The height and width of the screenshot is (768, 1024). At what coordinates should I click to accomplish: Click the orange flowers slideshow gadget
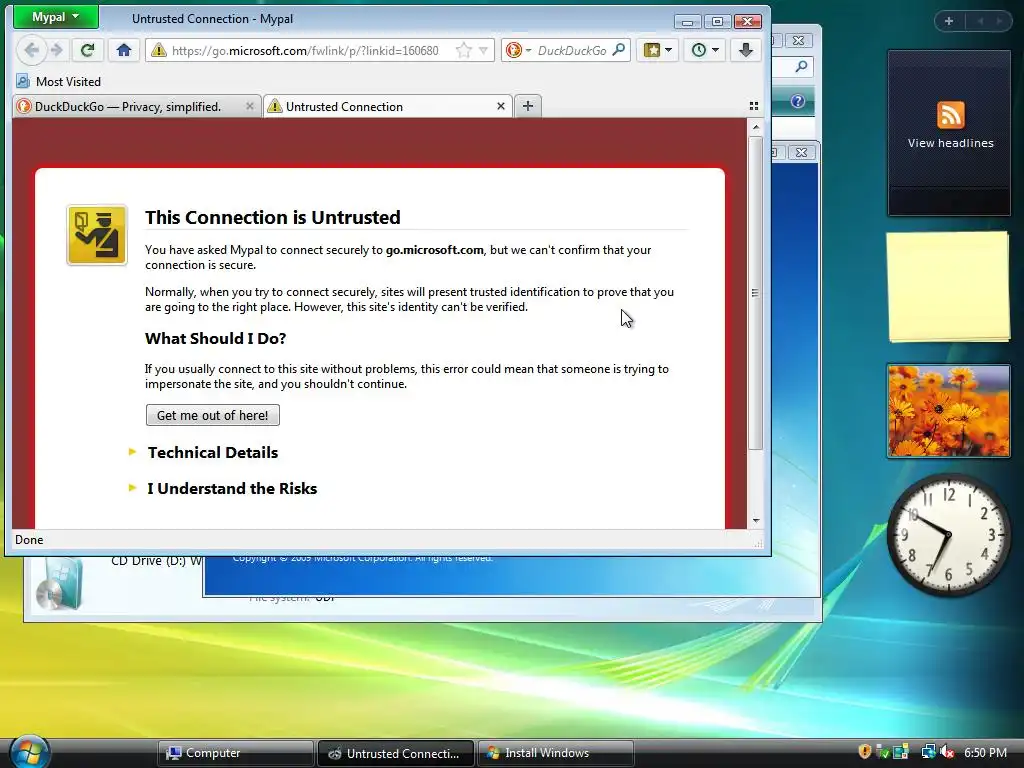[x=948, y=411]
